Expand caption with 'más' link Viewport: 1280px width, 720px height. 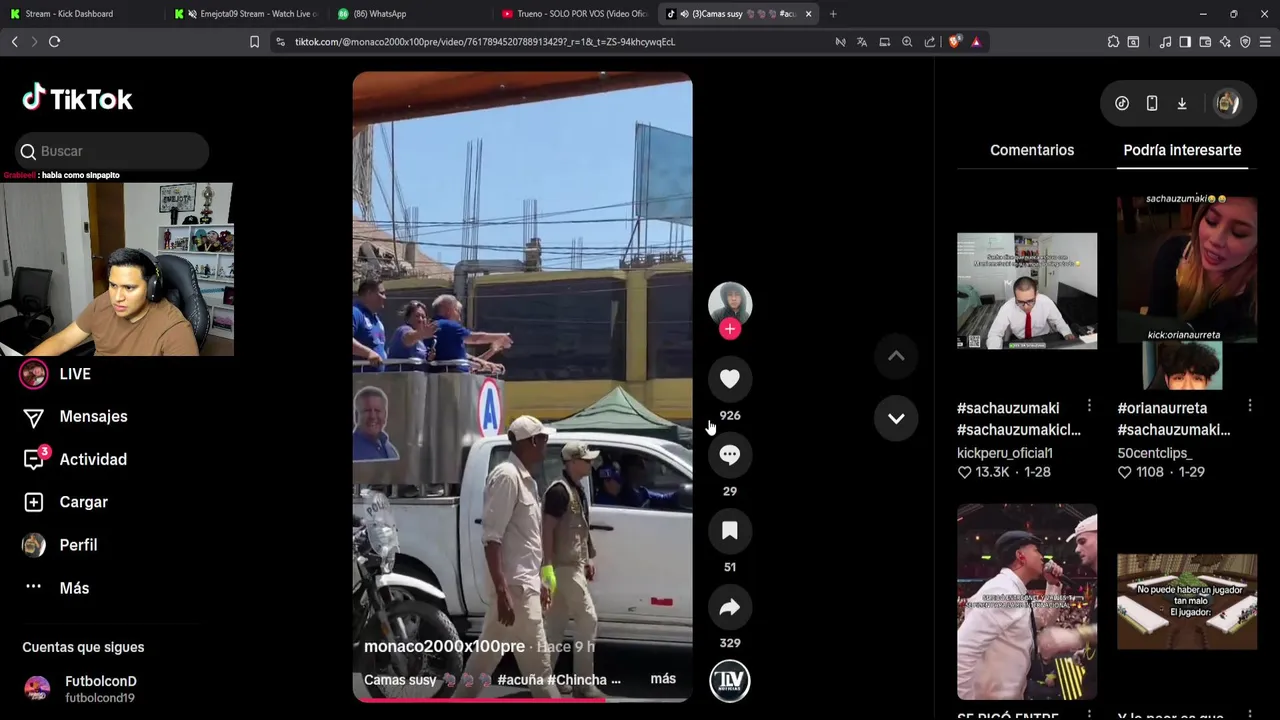click(x=663, y=679)
